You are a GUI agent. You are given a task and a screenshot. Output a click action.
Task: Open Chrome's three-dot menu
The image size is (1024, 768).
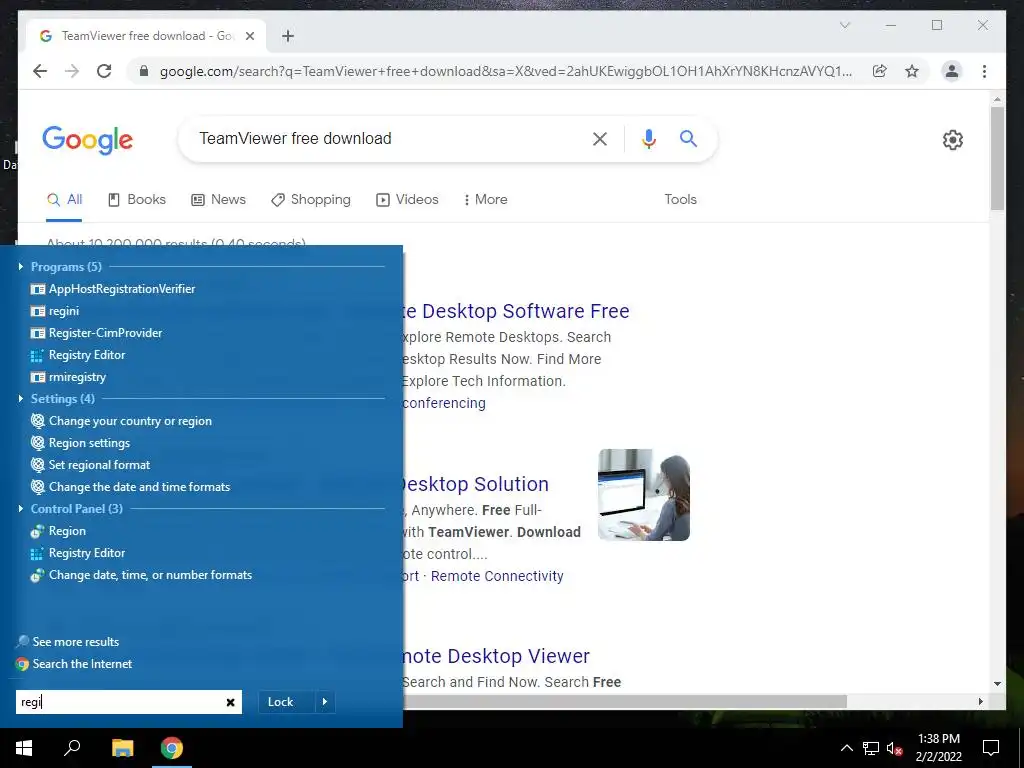coord(984,71)
